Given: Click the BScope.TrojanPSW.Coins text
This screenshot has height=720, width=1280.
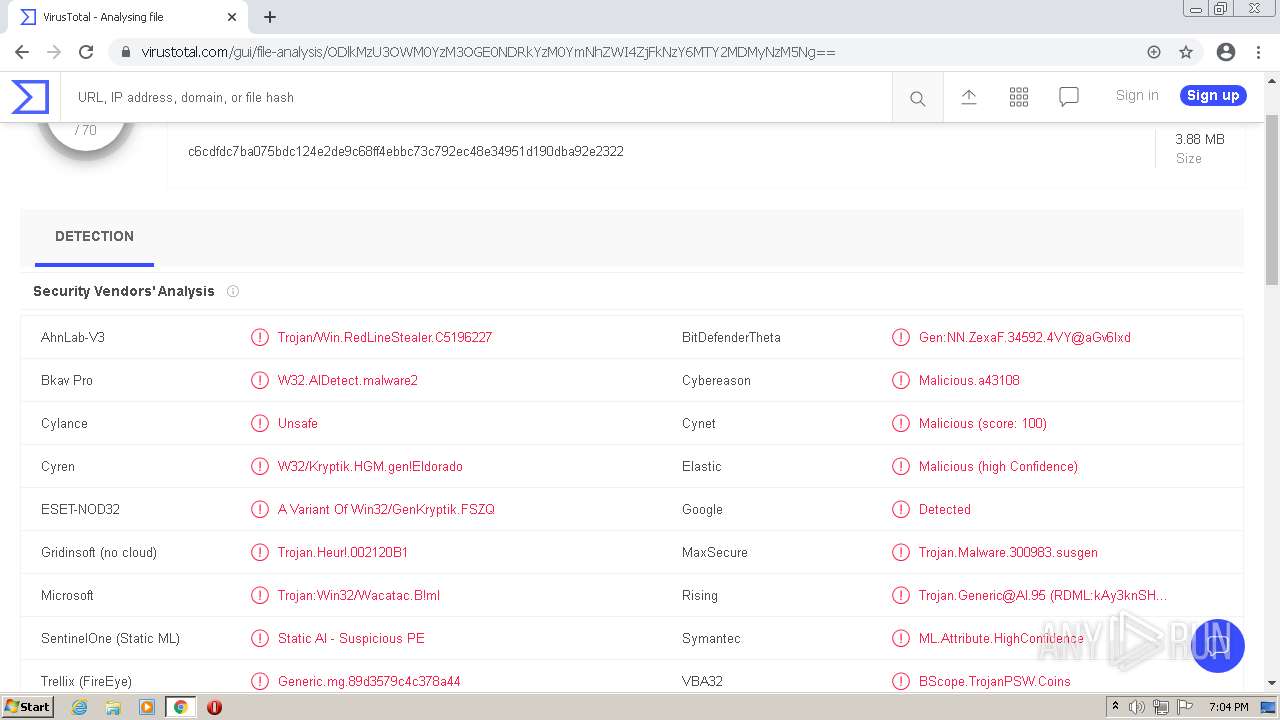Looking at the screenshot, I should point(995,681).
